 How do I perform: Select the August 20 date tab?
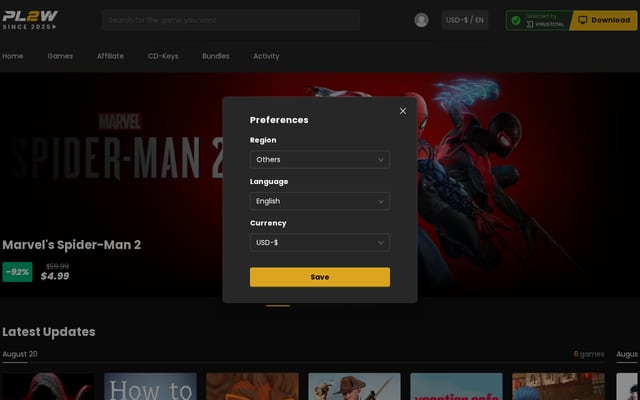[x=20, y=354]
